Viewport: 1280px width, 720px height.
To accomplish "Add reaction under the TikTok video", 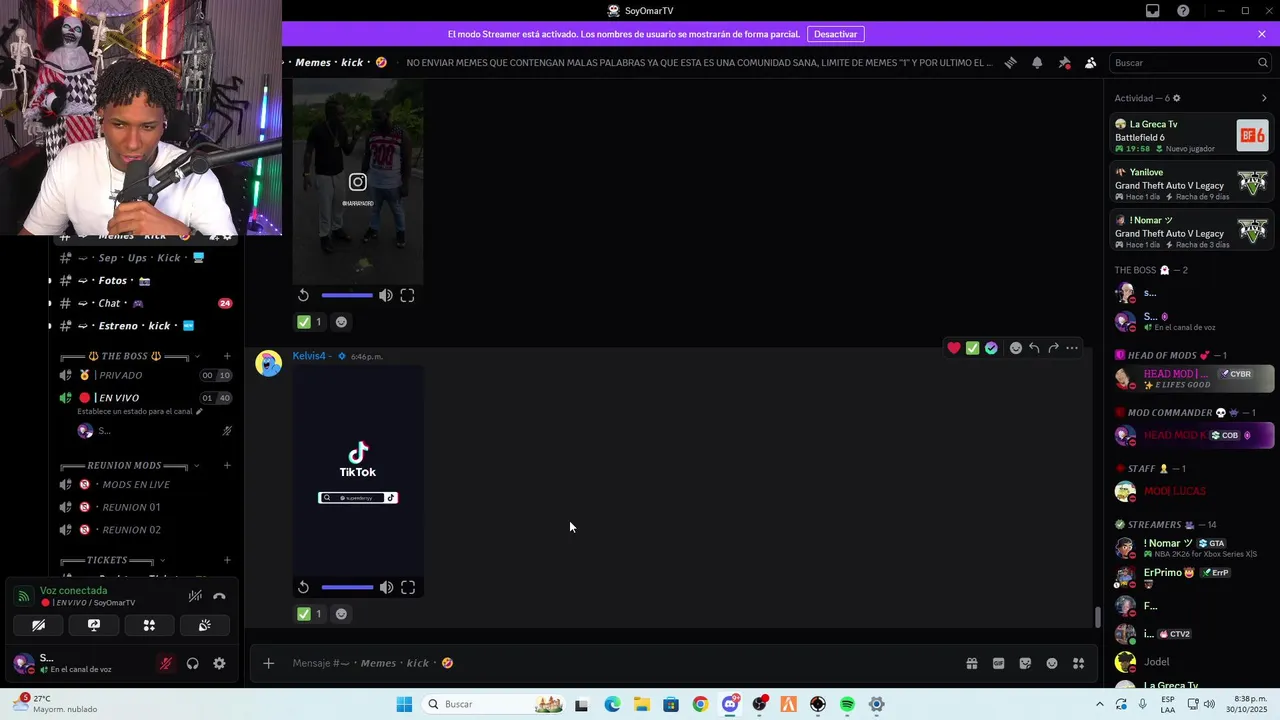I will (x=341, y=614).
